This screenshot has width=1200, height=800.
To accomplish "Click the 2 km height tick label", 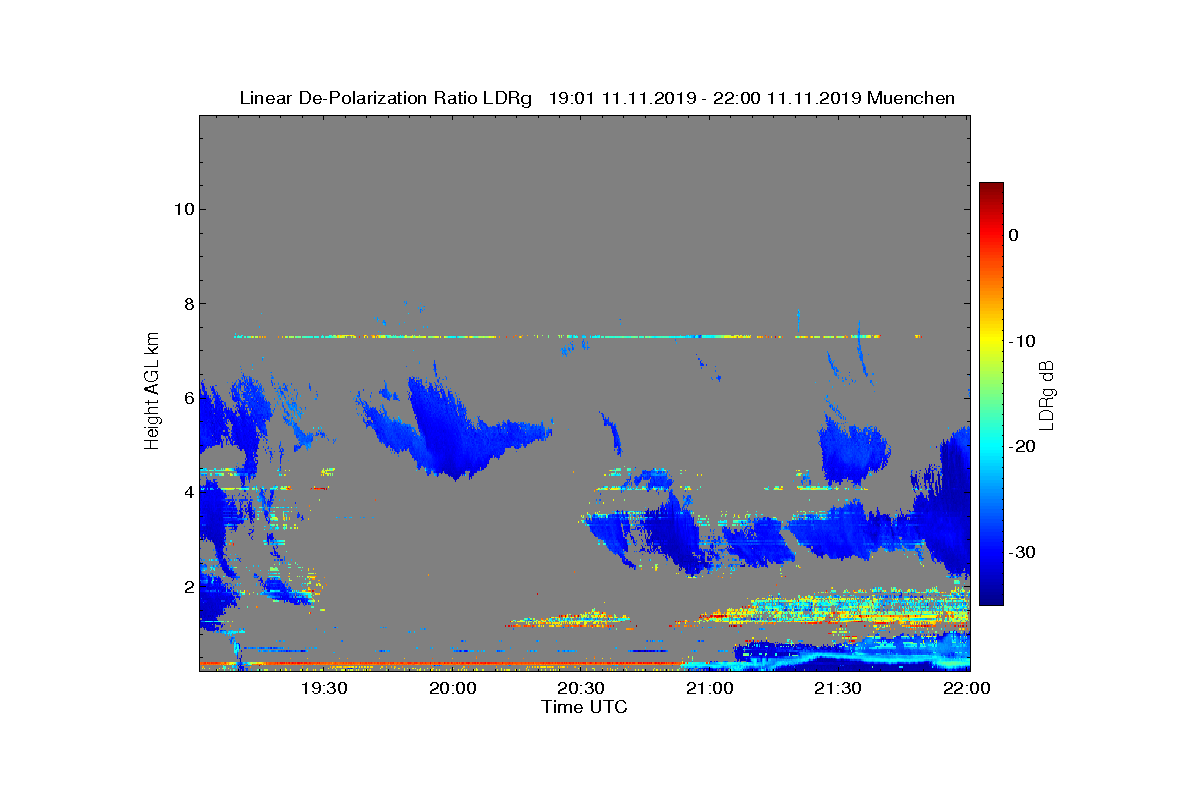I will click(187, 587).
